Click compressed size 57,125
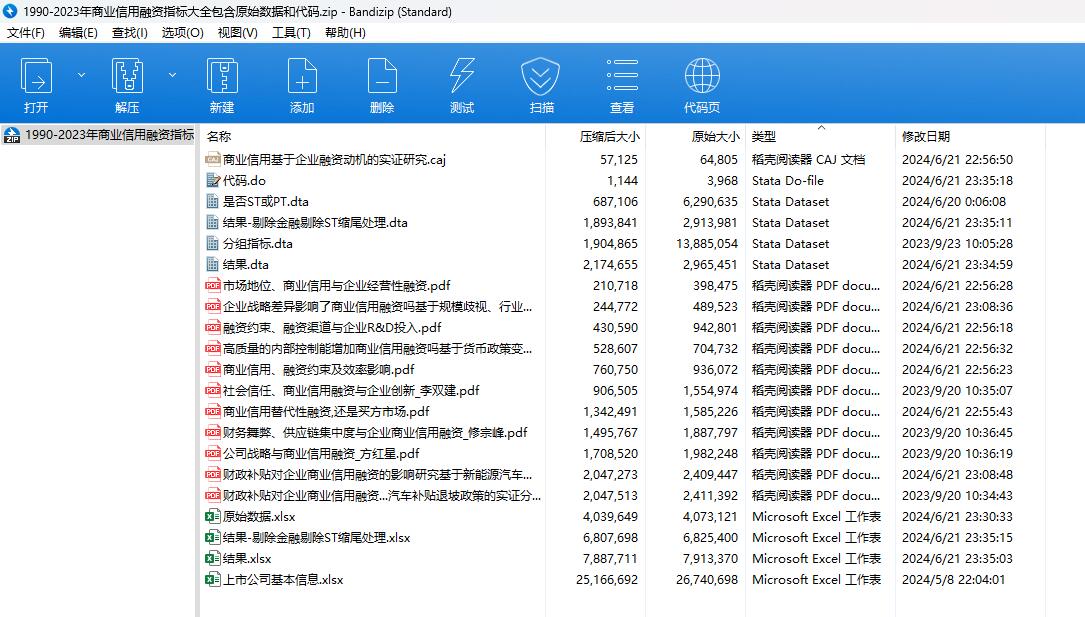This screenshot has height=617, width=1085. pyautogui.click(x=619, y=160)
